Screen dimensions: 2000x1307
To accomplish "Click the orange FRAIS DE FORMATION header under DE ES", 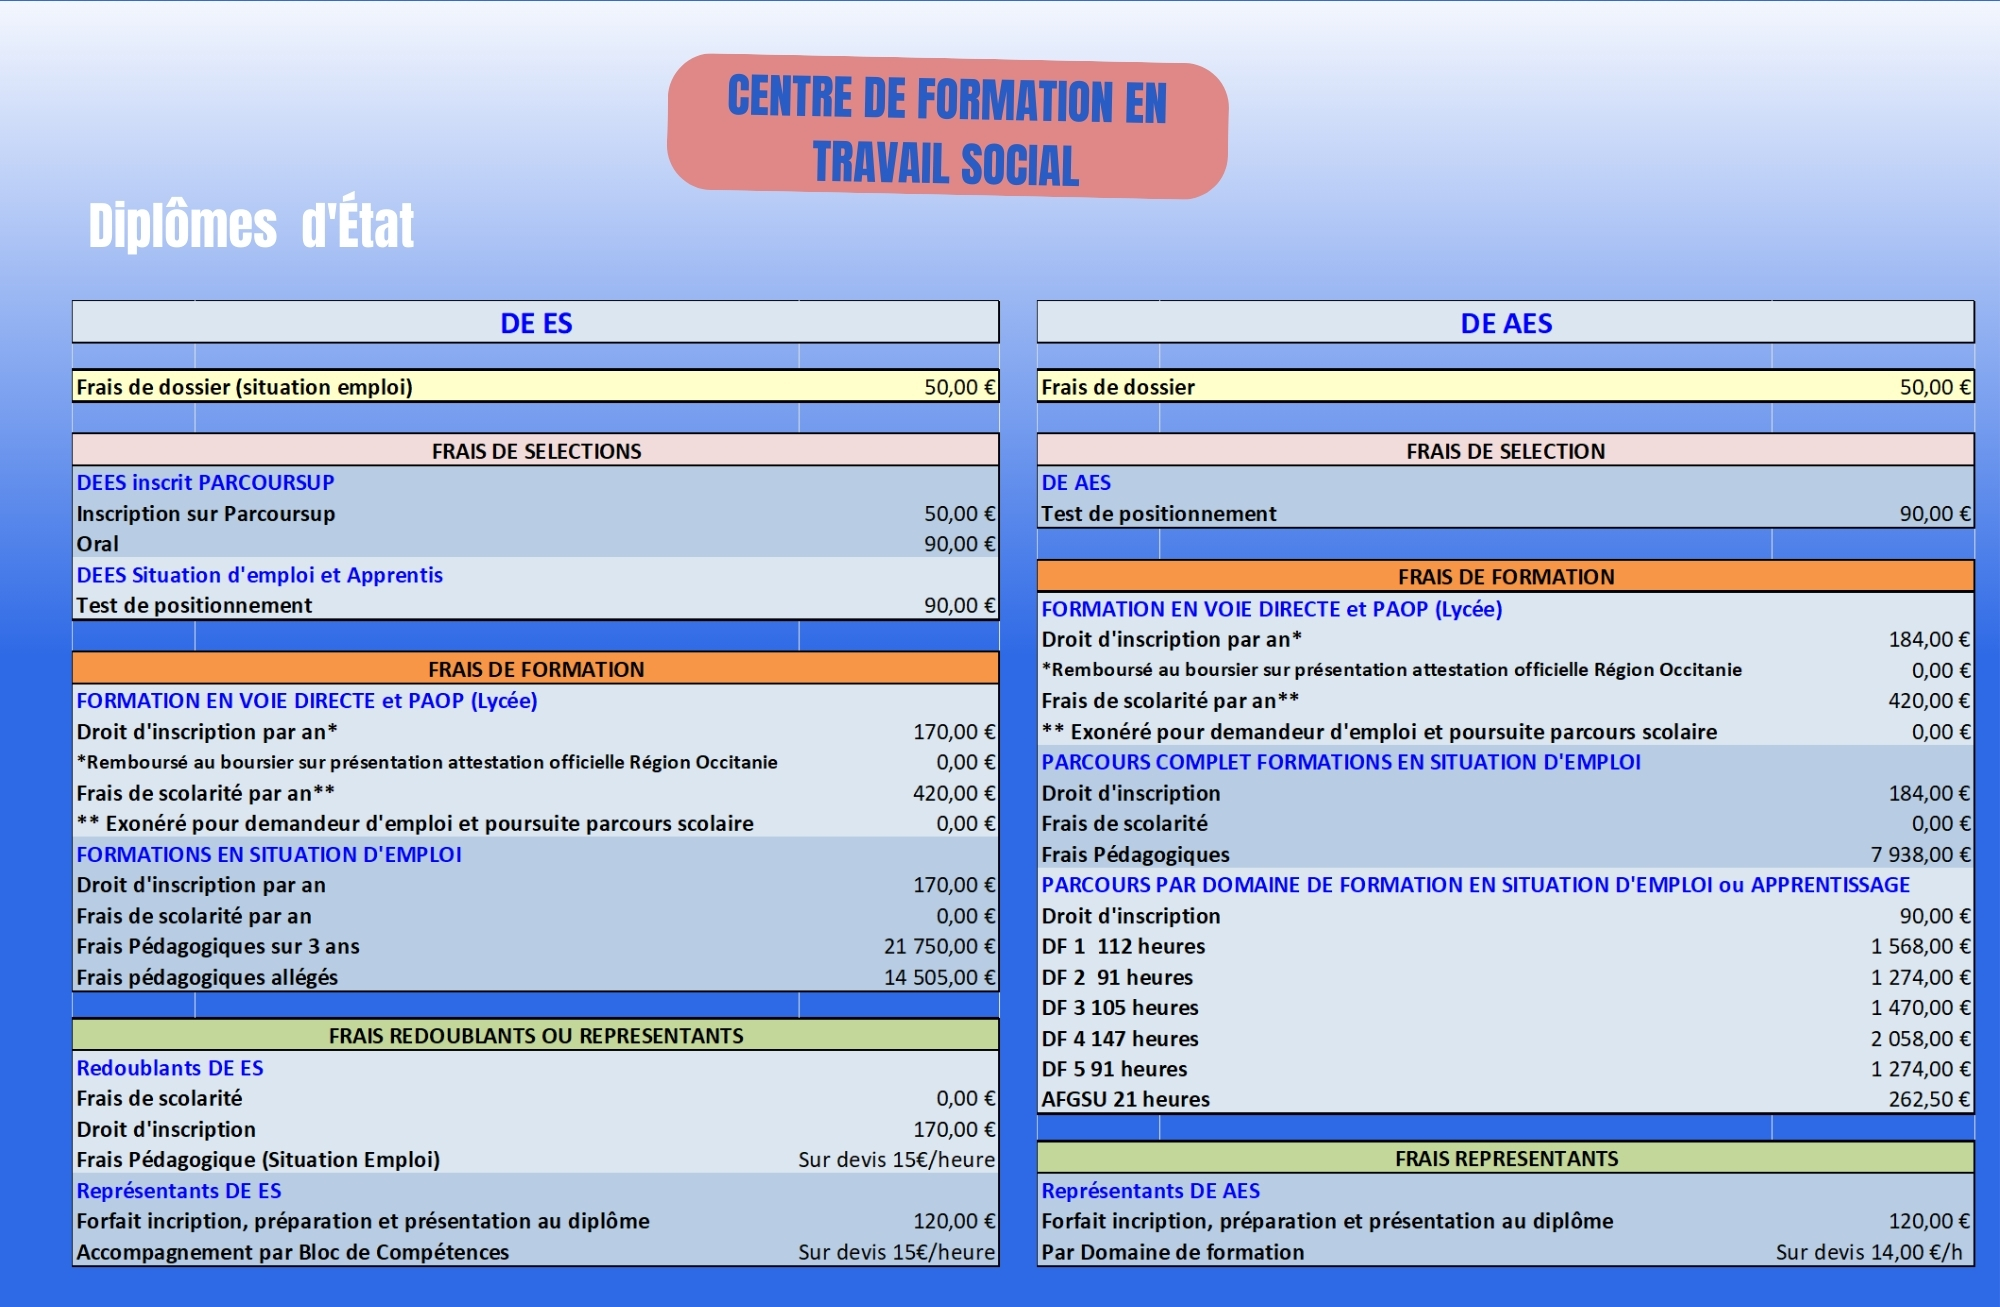I will click(x=536, y=669).
